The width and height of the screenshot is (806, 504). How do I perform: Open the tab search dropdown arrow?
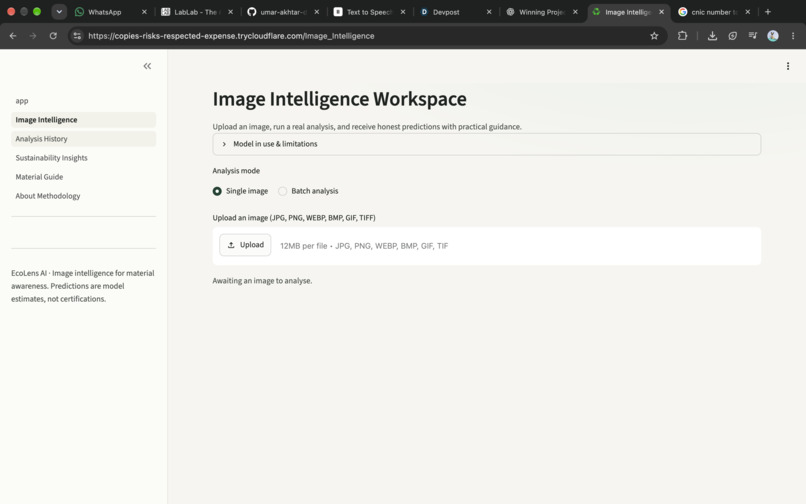59,12
